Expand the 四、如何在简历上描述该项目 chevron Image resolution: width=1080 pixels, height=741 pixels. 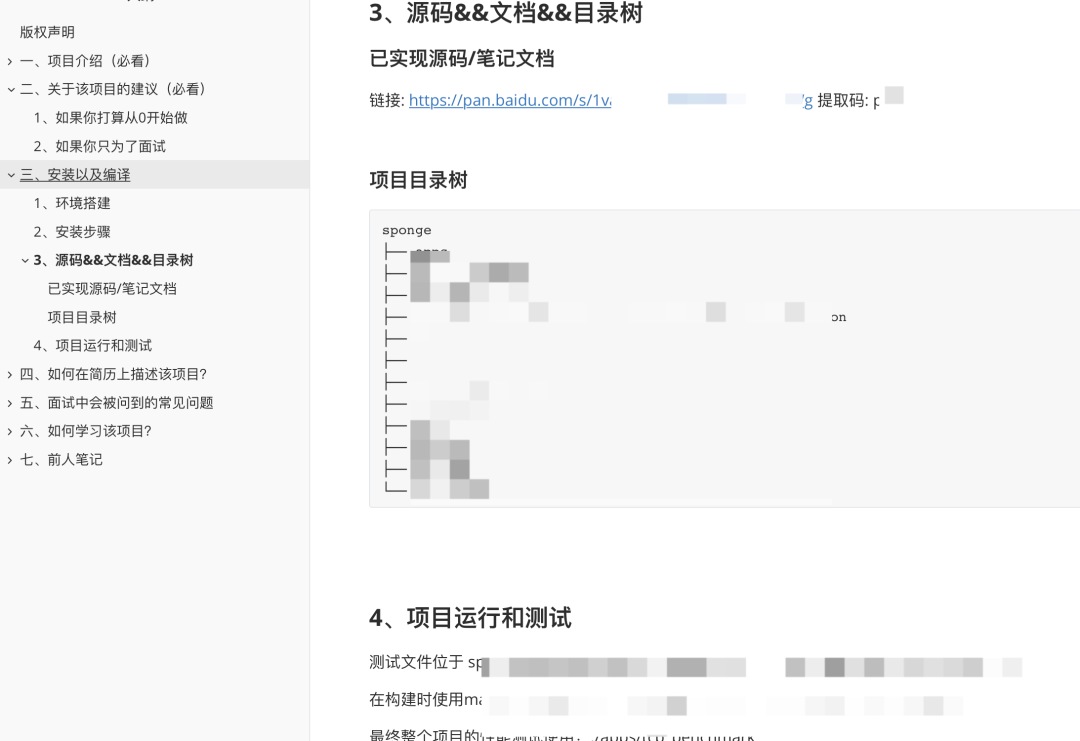pyautogui.click(x=10, y=374)
